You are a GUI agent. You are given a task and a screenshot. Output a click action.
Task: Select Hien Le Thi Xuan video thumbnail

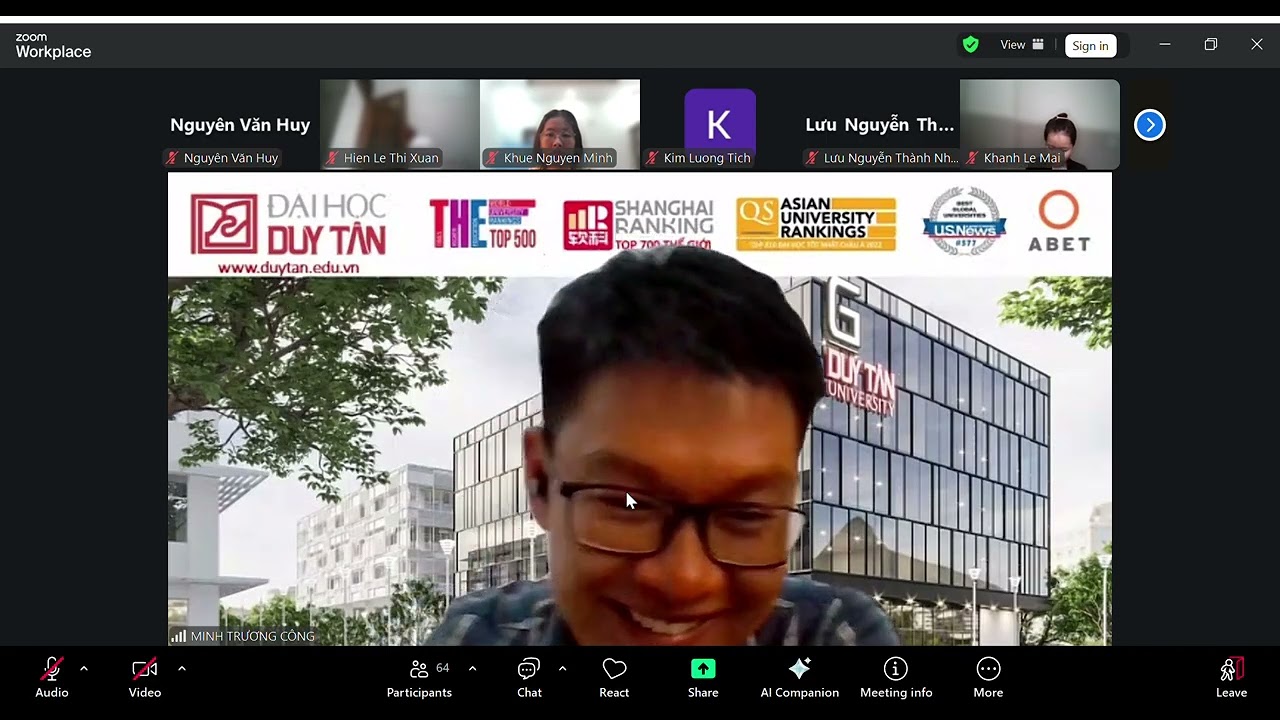[400, 125]
